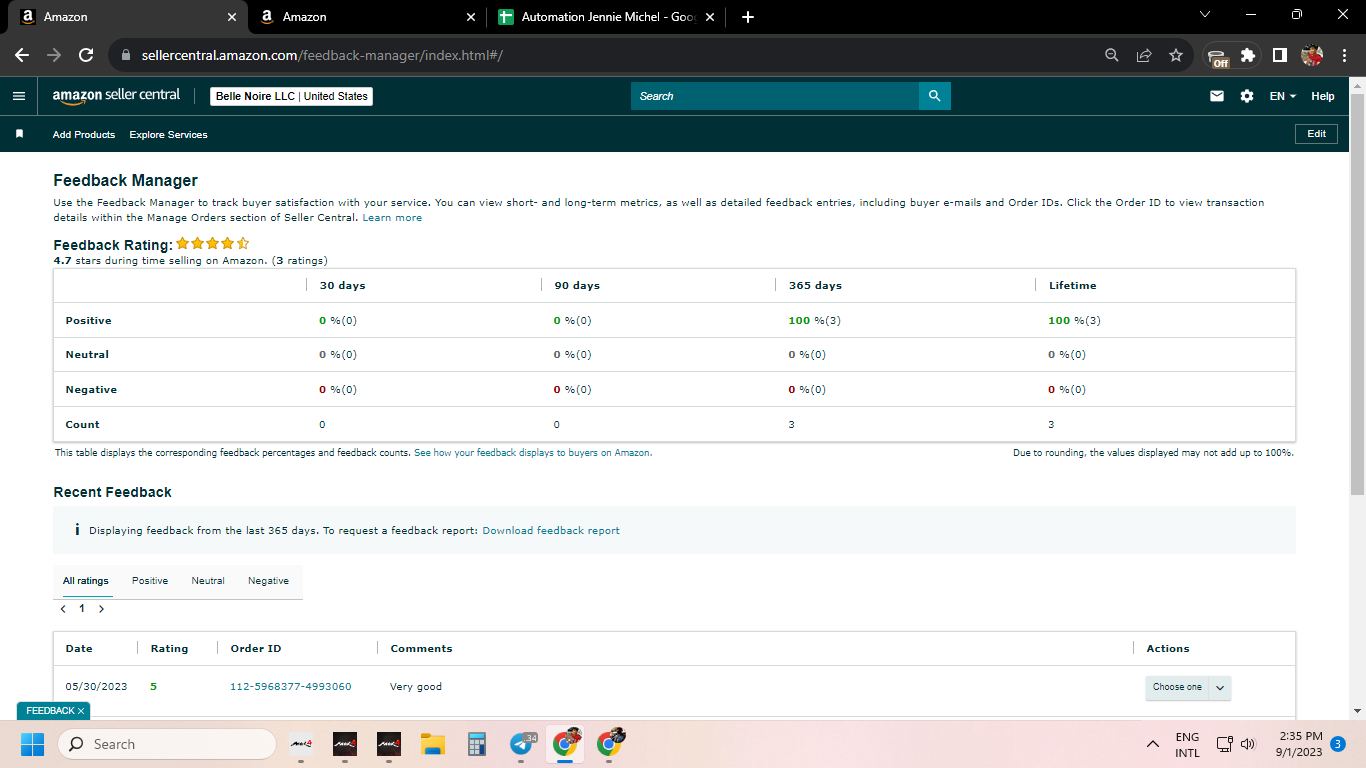Open the EN language dropdown
Screen dimensions: 1366x768
1283,96
